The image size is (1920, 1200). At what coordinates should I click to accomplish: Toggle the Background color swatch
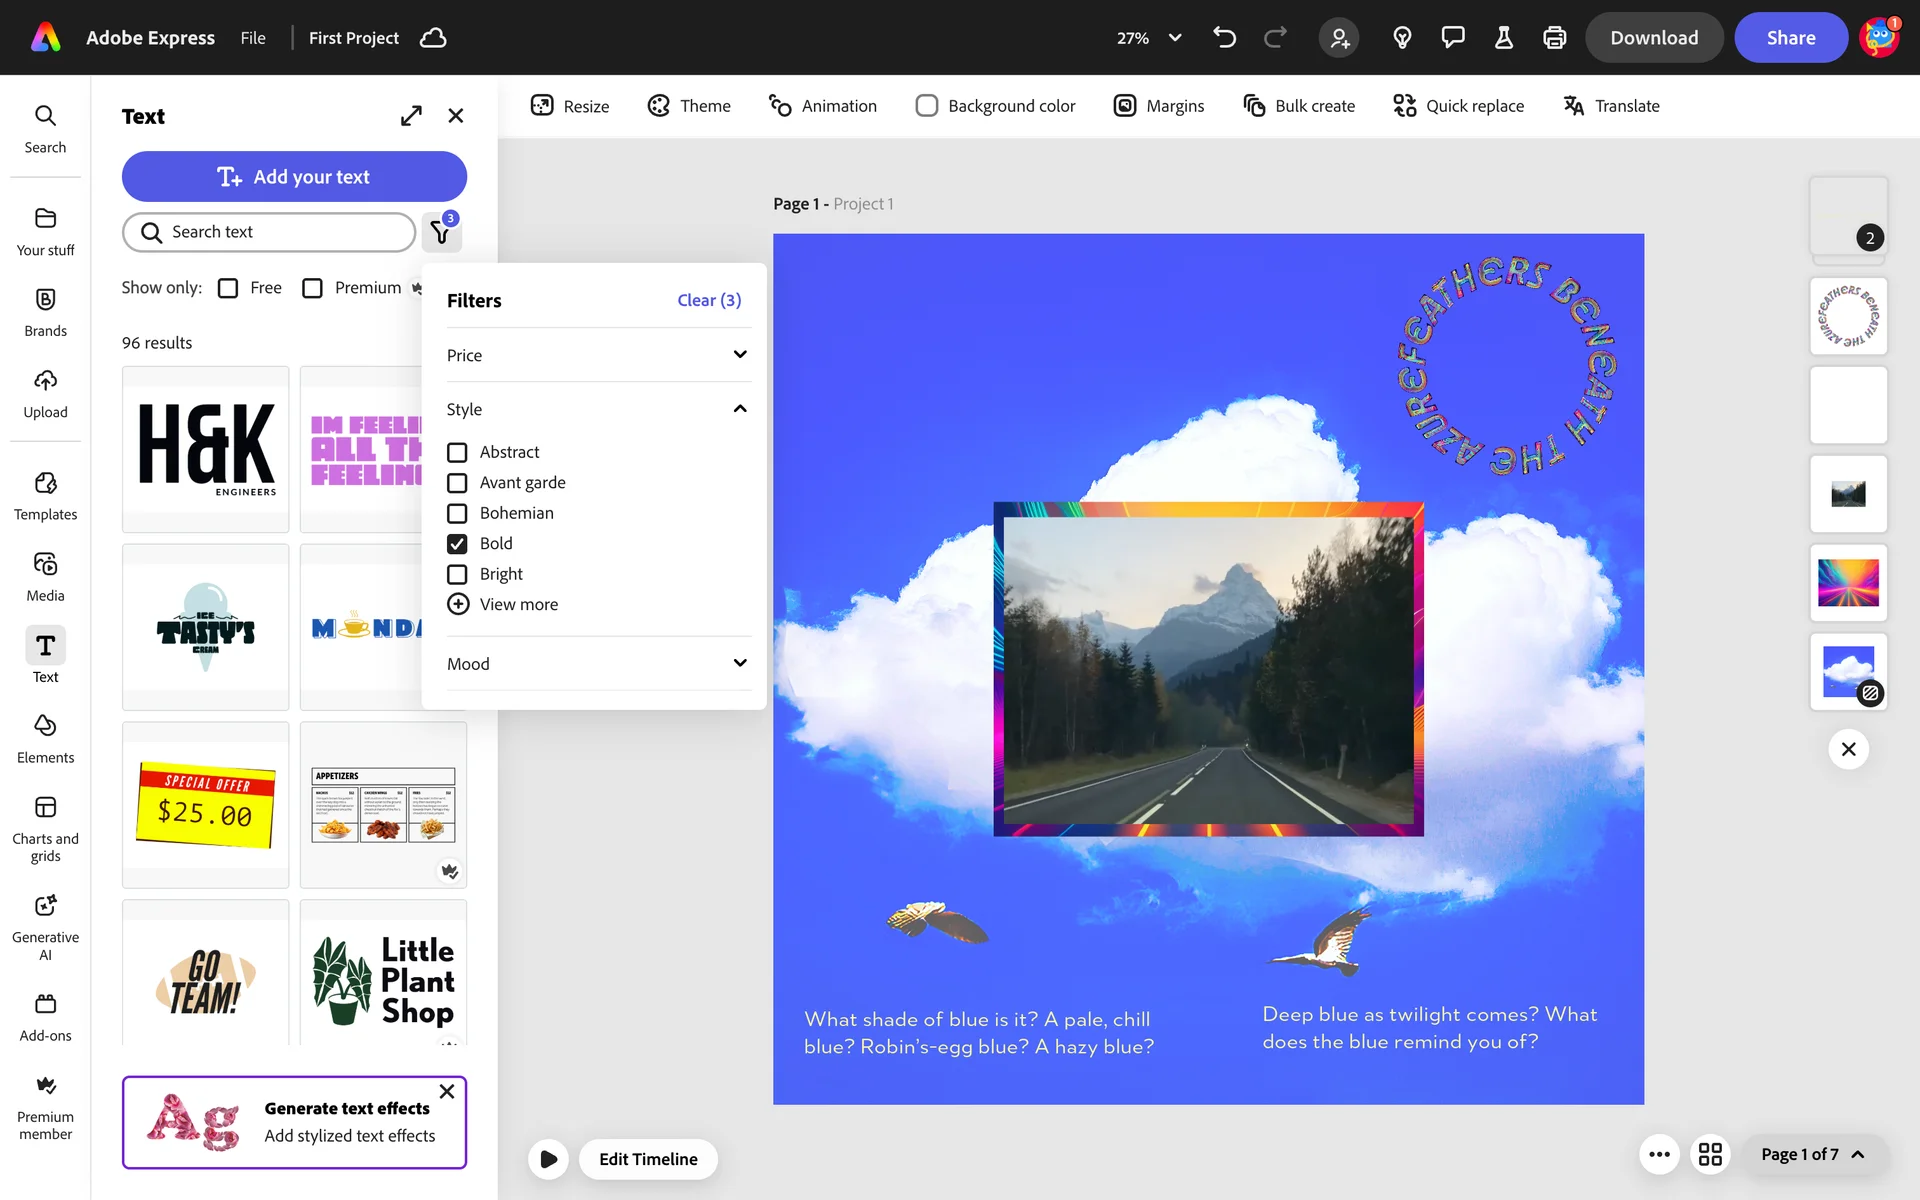pos(927,106)
